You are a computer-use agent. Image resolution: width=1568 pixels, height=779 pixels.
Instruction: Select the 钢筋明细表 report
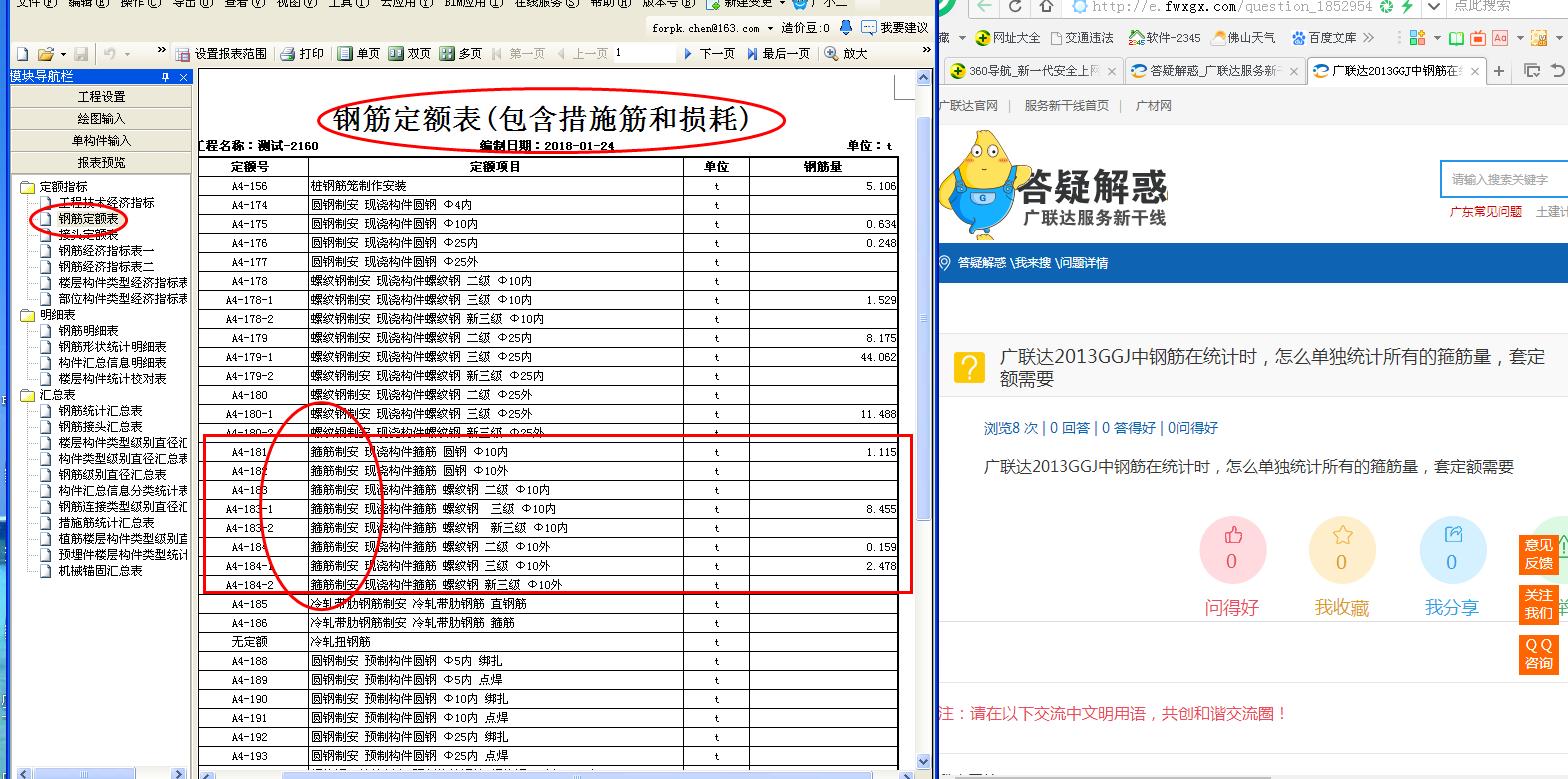click(88, 331)
